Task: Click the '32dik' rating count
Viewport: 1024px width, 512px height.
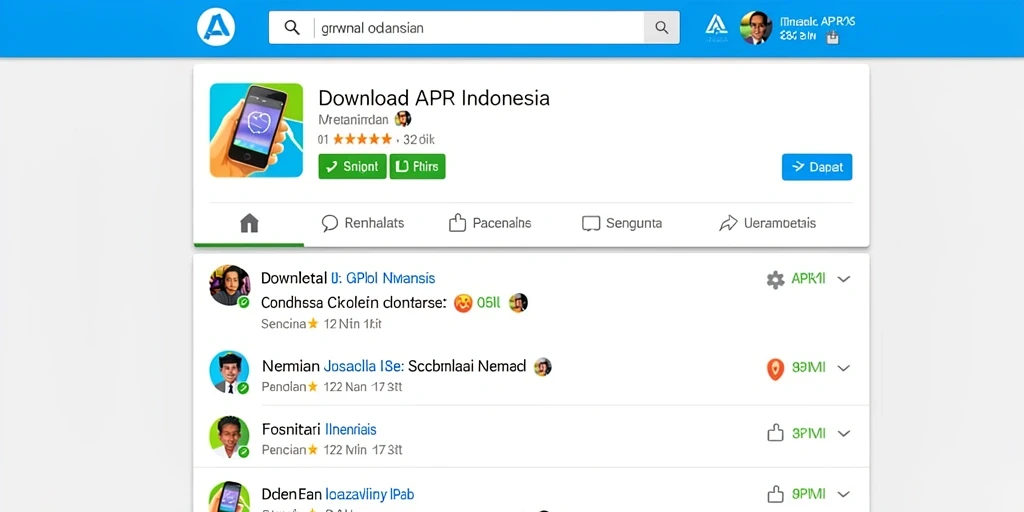Action: [x=419, y=139]
